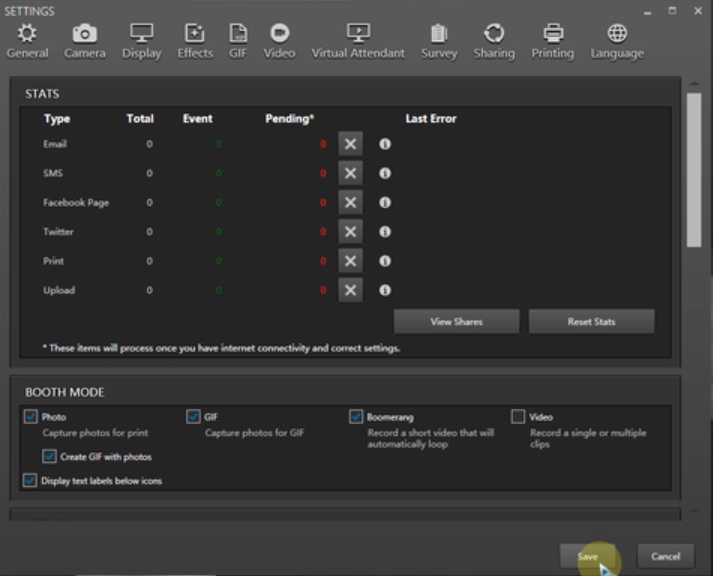This screenshot has width=713, height=576.
Task: Go to the Display settings icon
Action: tap(141, 34)
